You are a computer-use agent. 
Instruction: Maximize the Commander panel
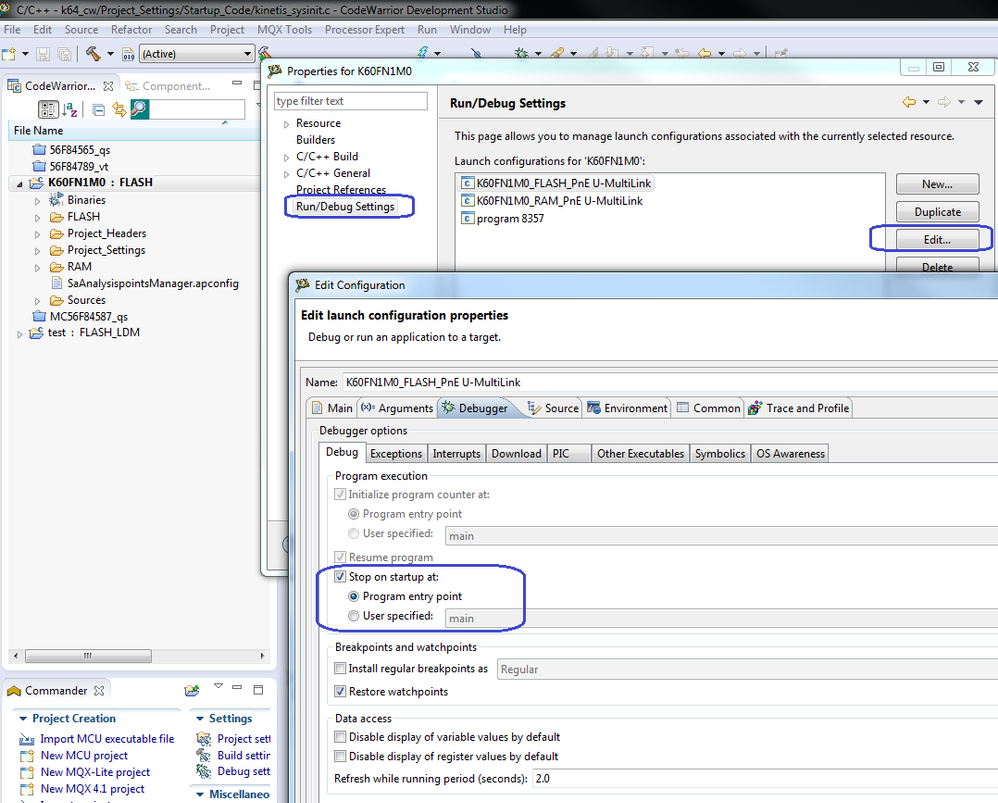coord(258,690)
